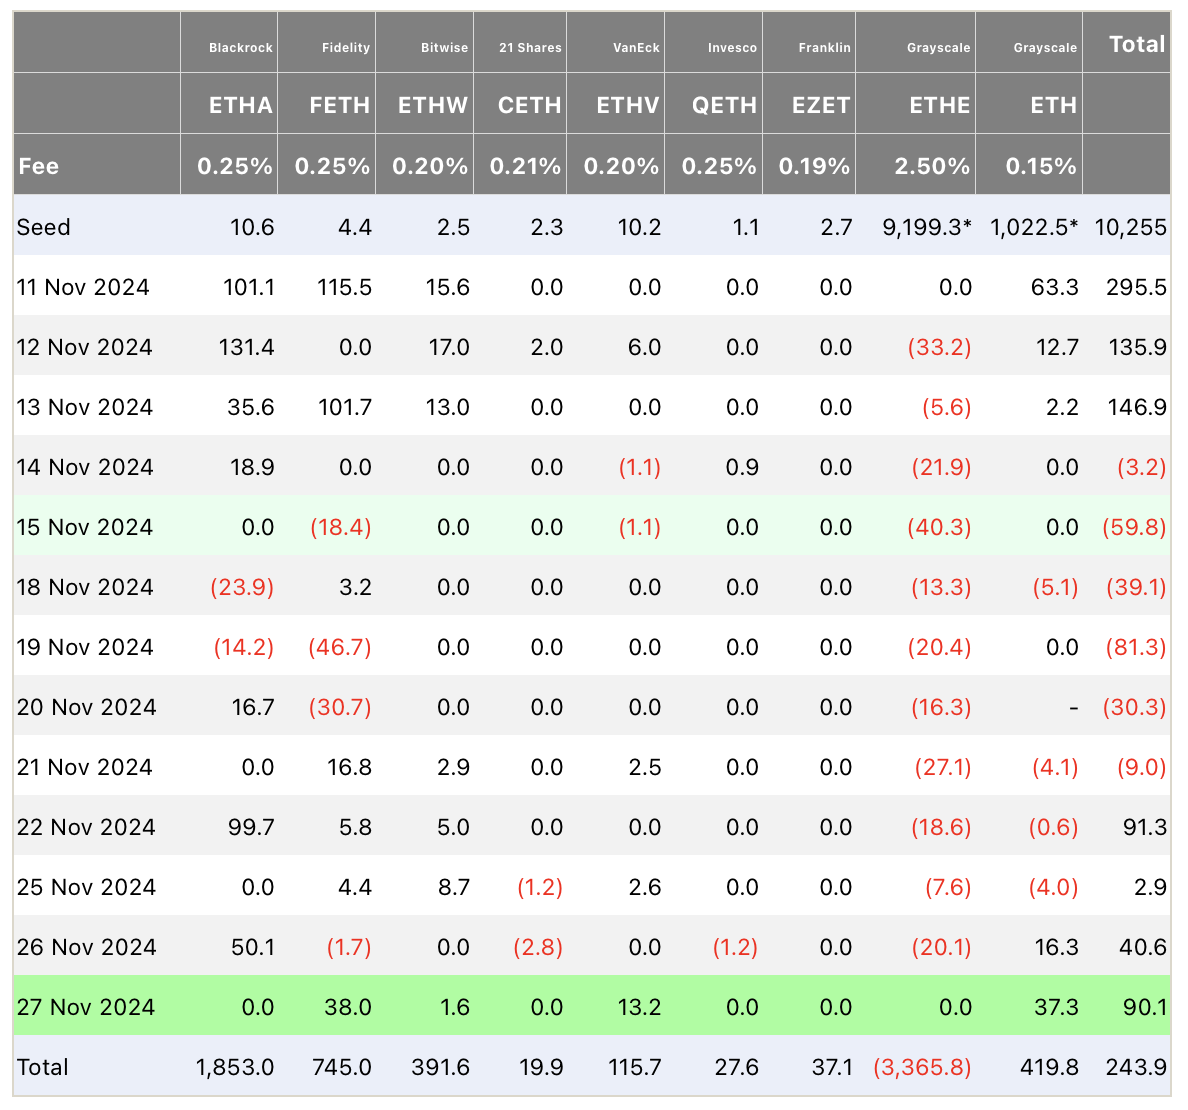Click the ETHA ticker column header
This screenshot has height=1110, width=1188.
(240, 105)
